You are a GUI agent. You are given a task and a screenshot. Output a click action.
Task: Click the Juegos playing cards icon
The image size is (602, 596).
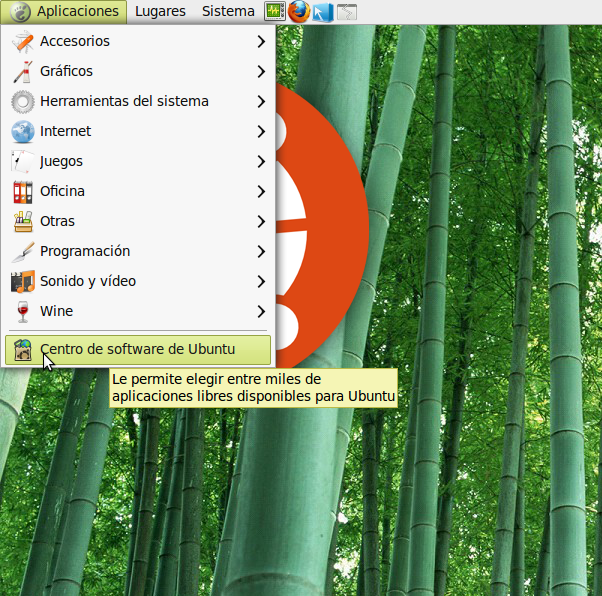pos(23,161)
